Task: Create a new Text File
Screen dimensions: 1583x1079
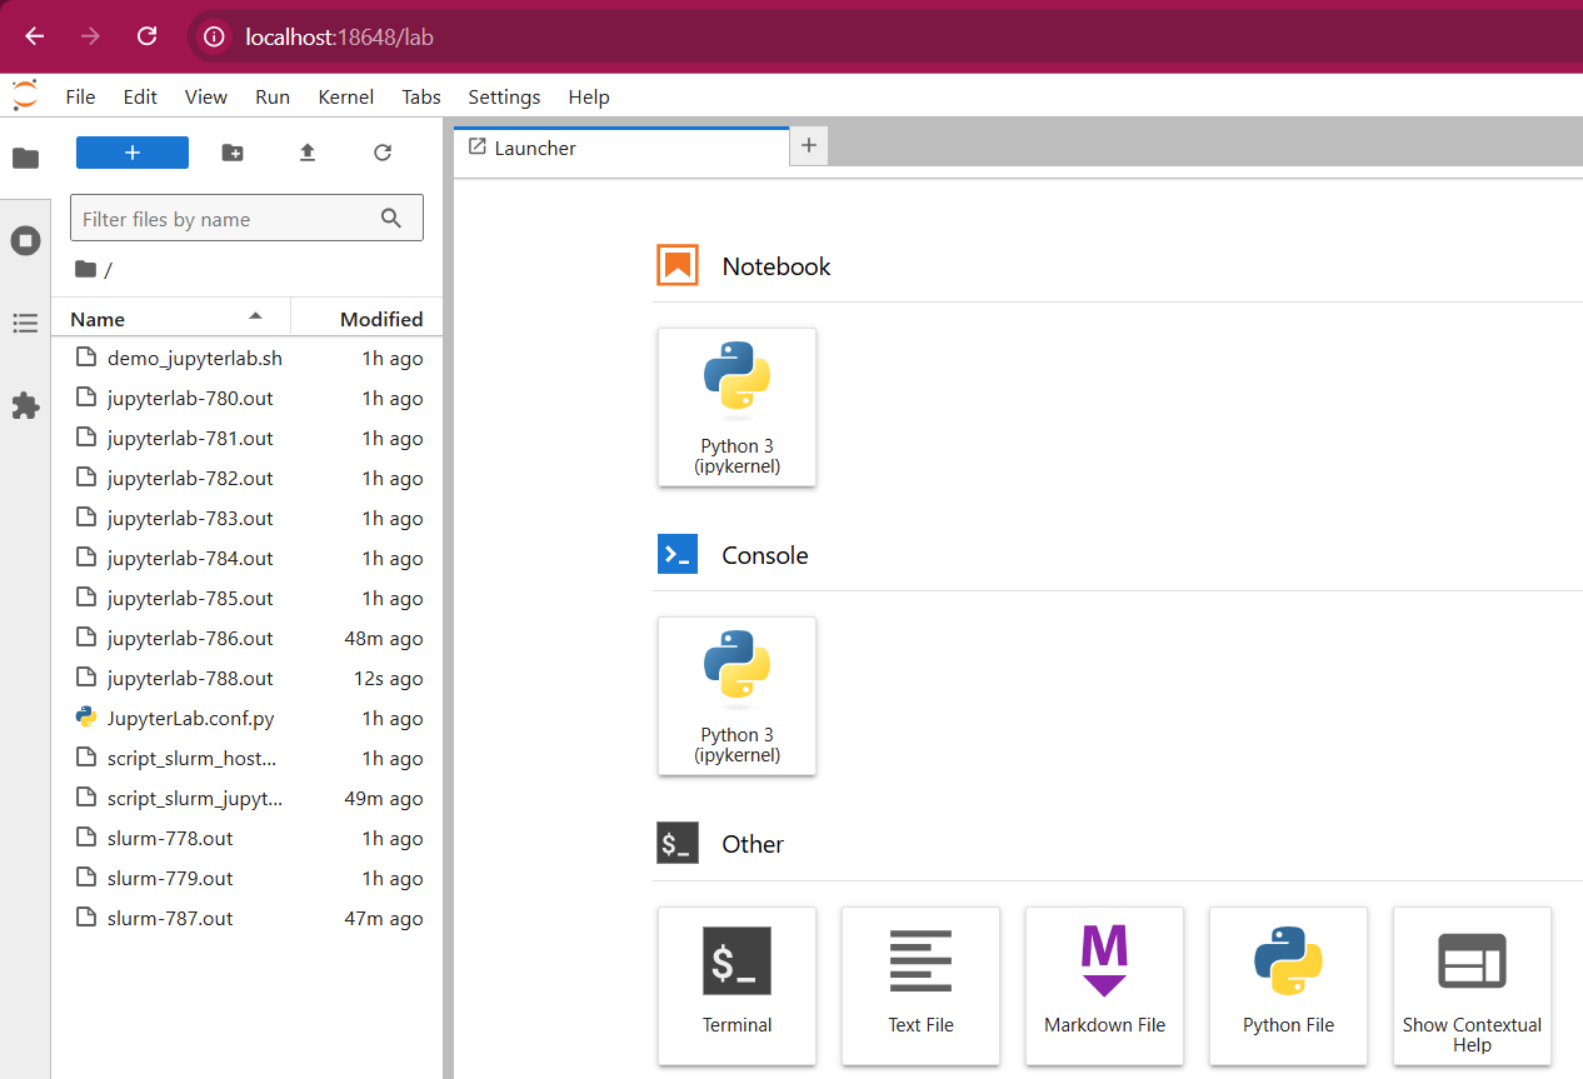Action: [921, 986]
